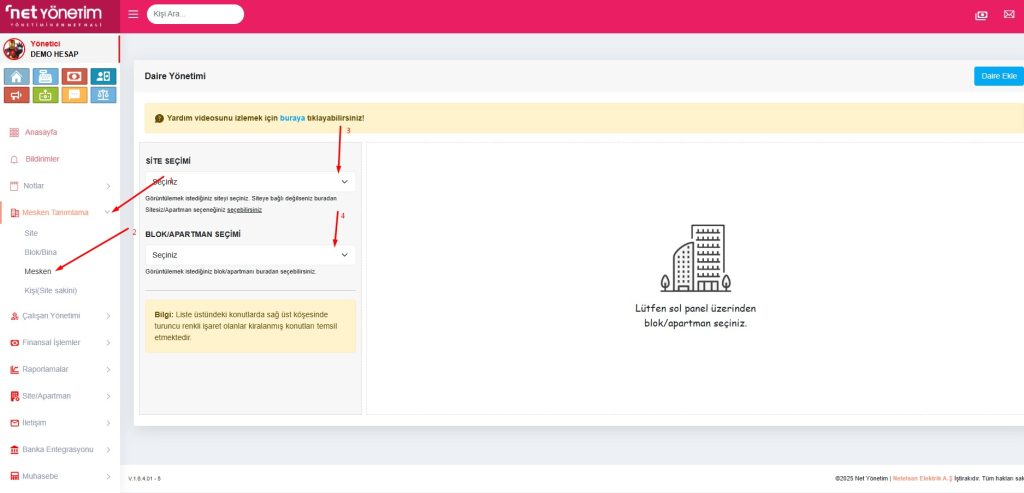Click the Kişi Ara search field
Viewport: 1024px width, 493px height.
[x=195, y=14]
